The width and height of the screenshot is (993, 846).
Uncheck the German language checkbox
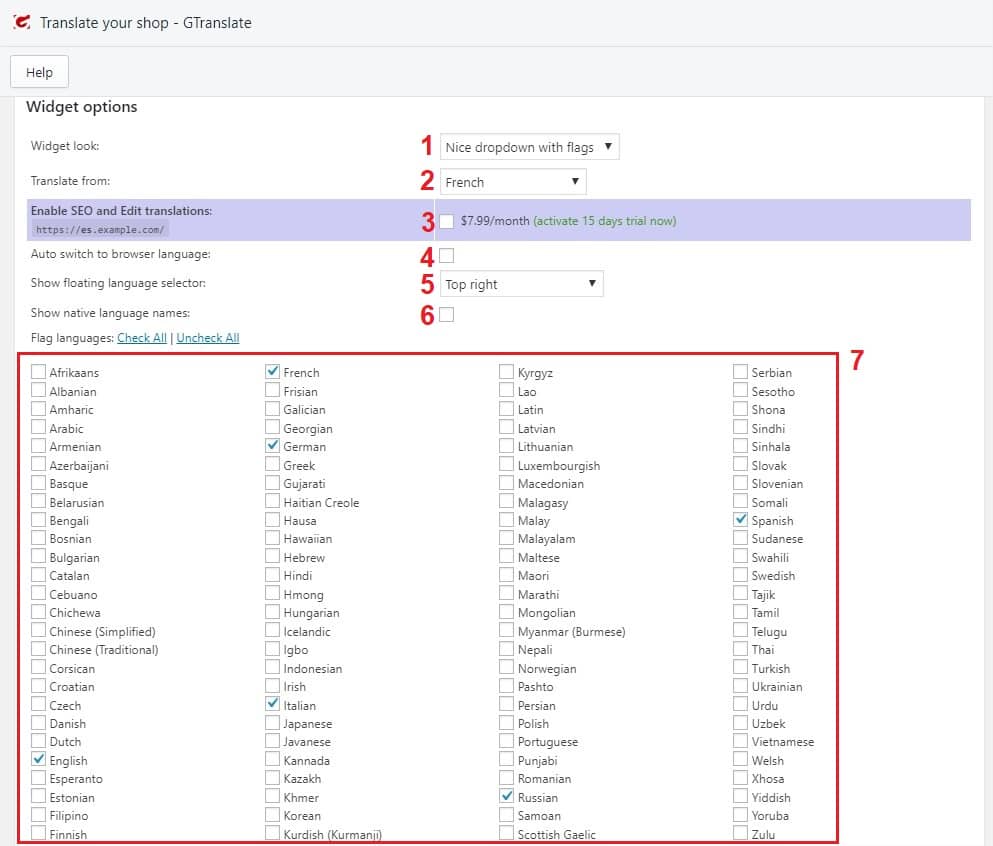pyautogui.click(x=272, y=446)
